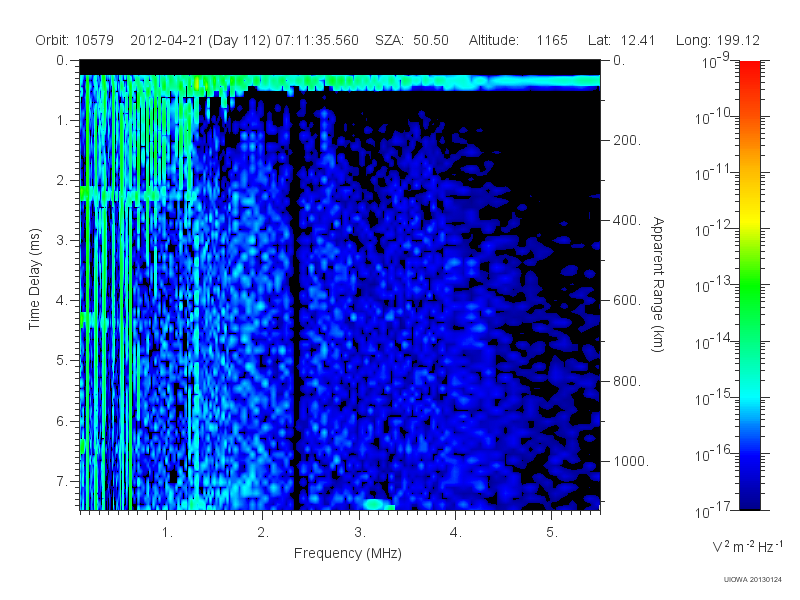
Task: Click the Apparent Range (km) axis label
Action: click(x=658, y=284)
